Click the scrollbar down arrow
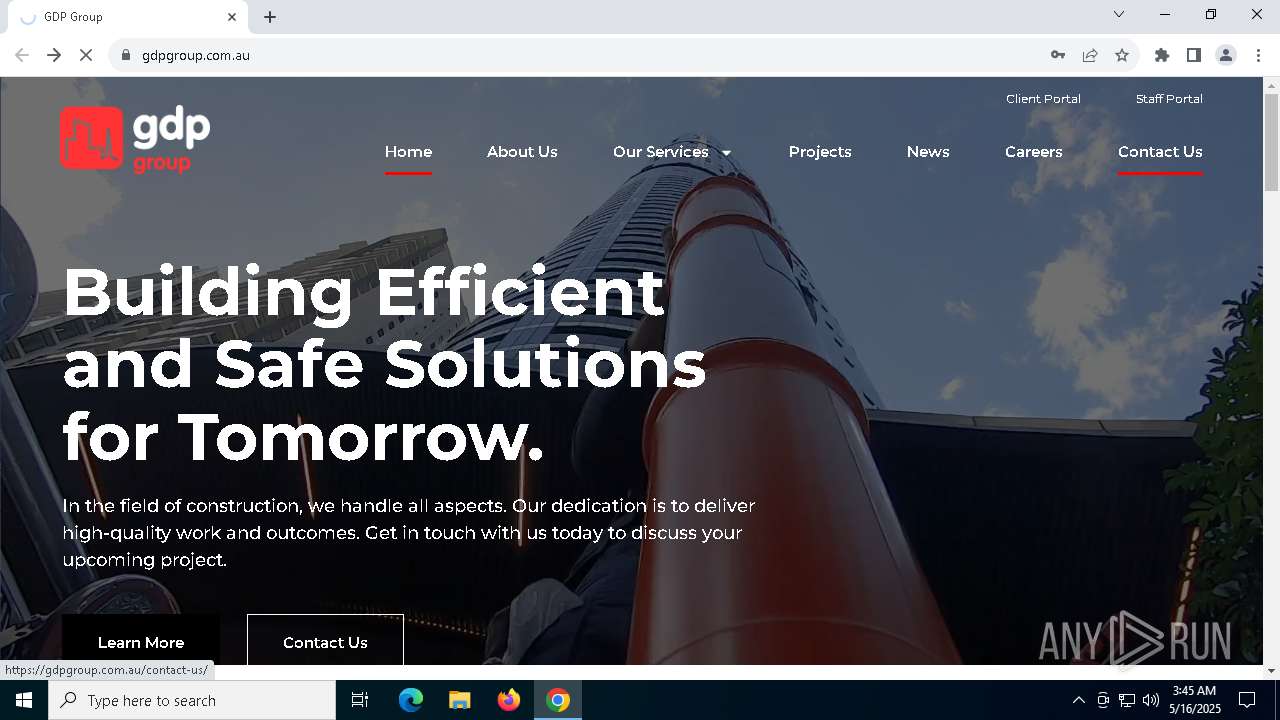The height and width of the screenshot is (720, 1280). point(1271,670)
